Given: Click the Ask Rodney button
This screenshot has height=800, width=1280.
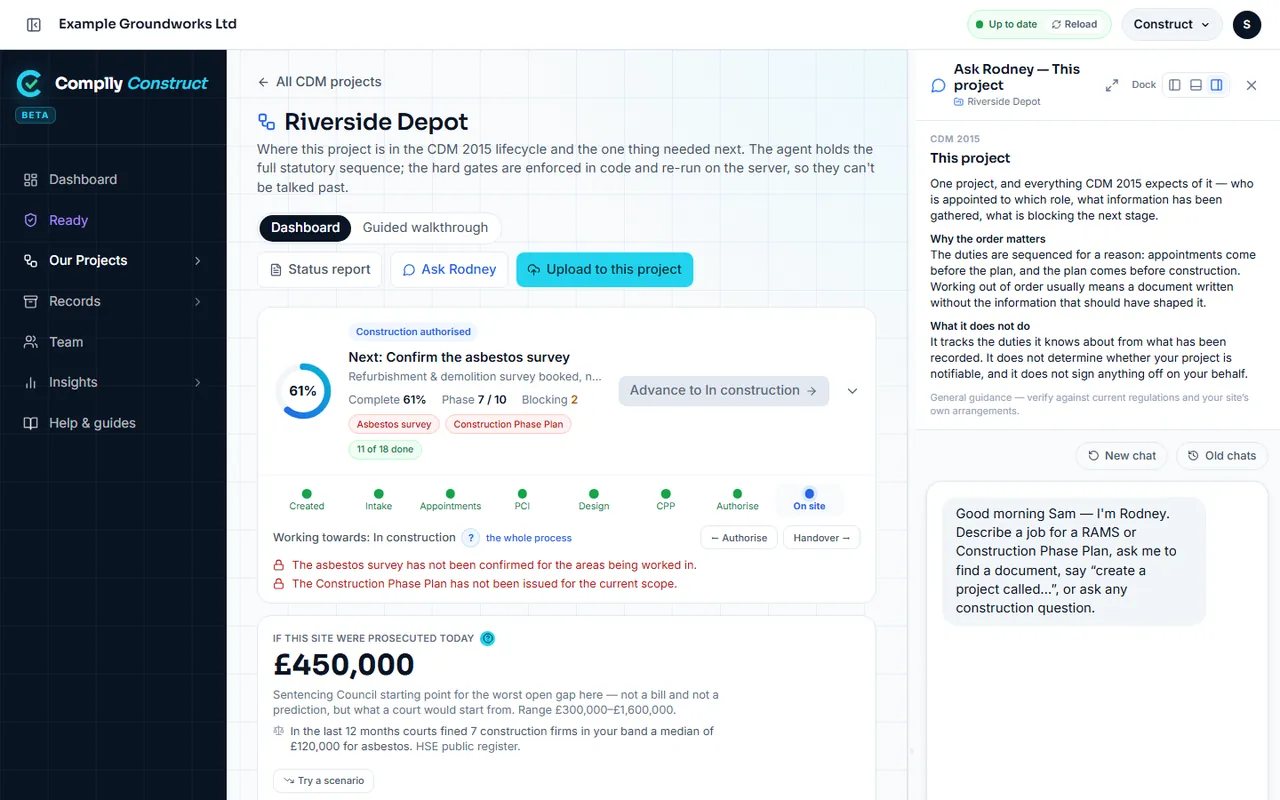Looking at the screenshot, I should point(449,270).
